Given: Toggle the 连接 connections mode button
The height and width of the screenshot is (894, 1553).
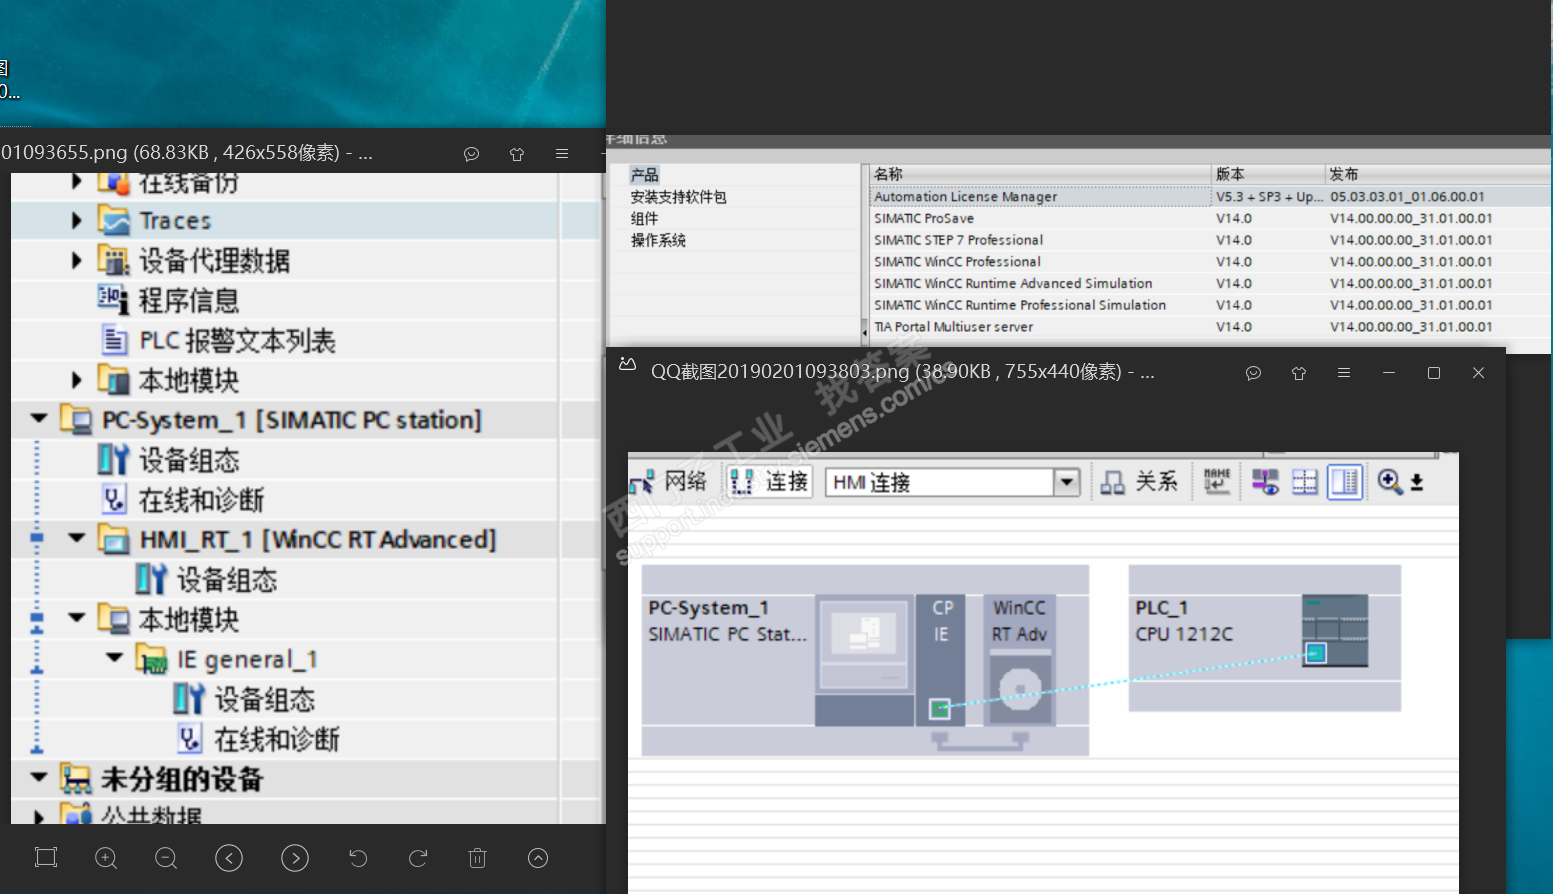Looking at the screenshot, I should 769,482.
